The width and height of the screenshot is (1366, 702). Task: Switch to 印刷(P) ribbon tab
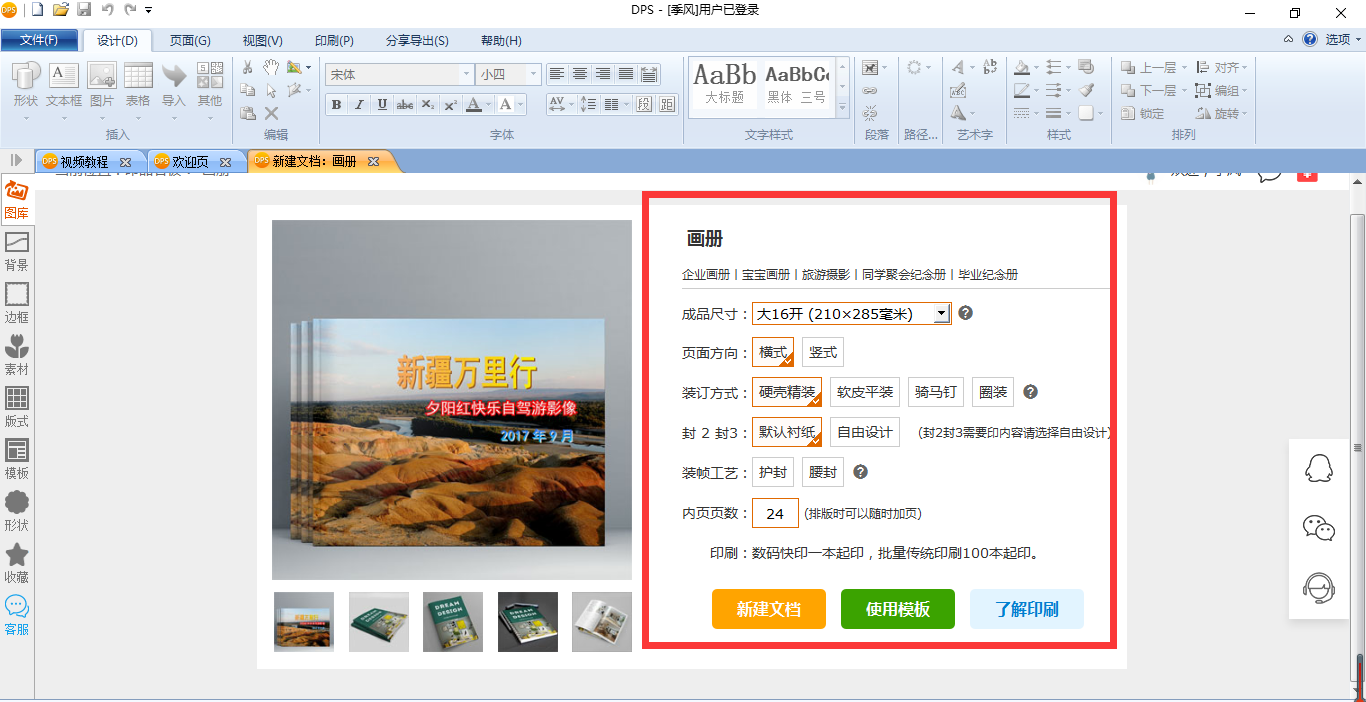point(334,41)
